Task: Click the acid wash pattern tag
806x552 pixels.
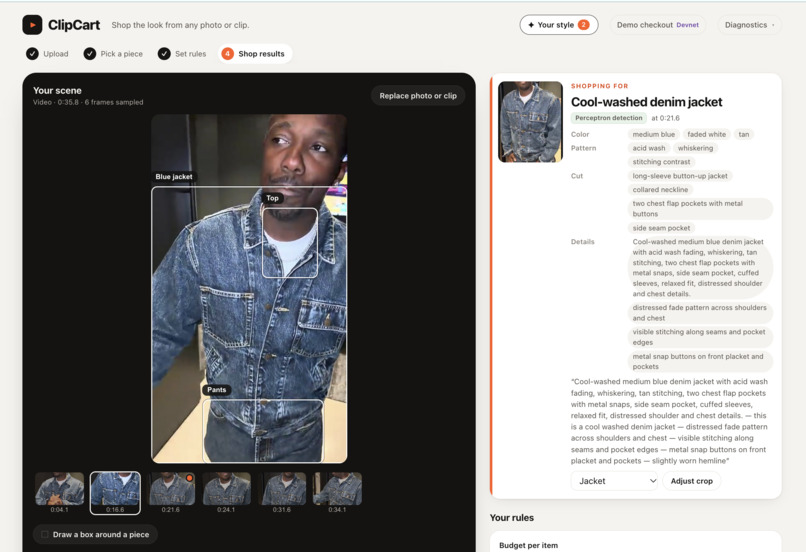Action: 649,148
